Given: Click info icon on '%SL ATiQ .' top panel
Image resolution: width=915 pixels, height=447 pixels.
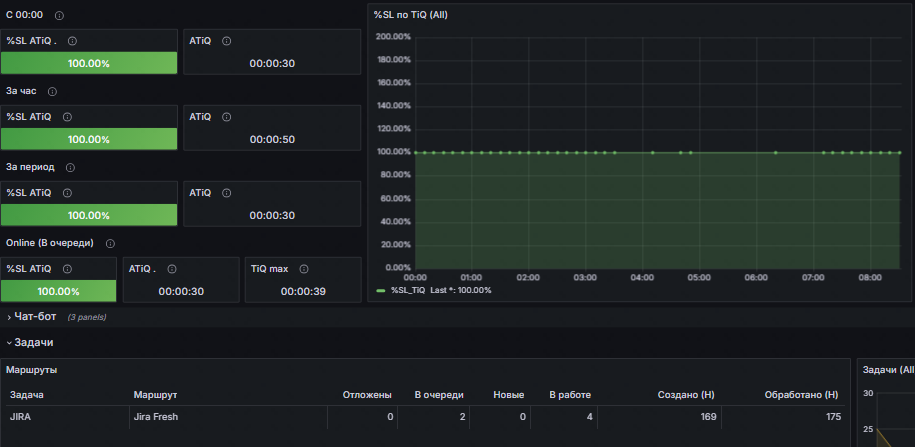Looking at the screenshot, I should (x=72, y=41).
